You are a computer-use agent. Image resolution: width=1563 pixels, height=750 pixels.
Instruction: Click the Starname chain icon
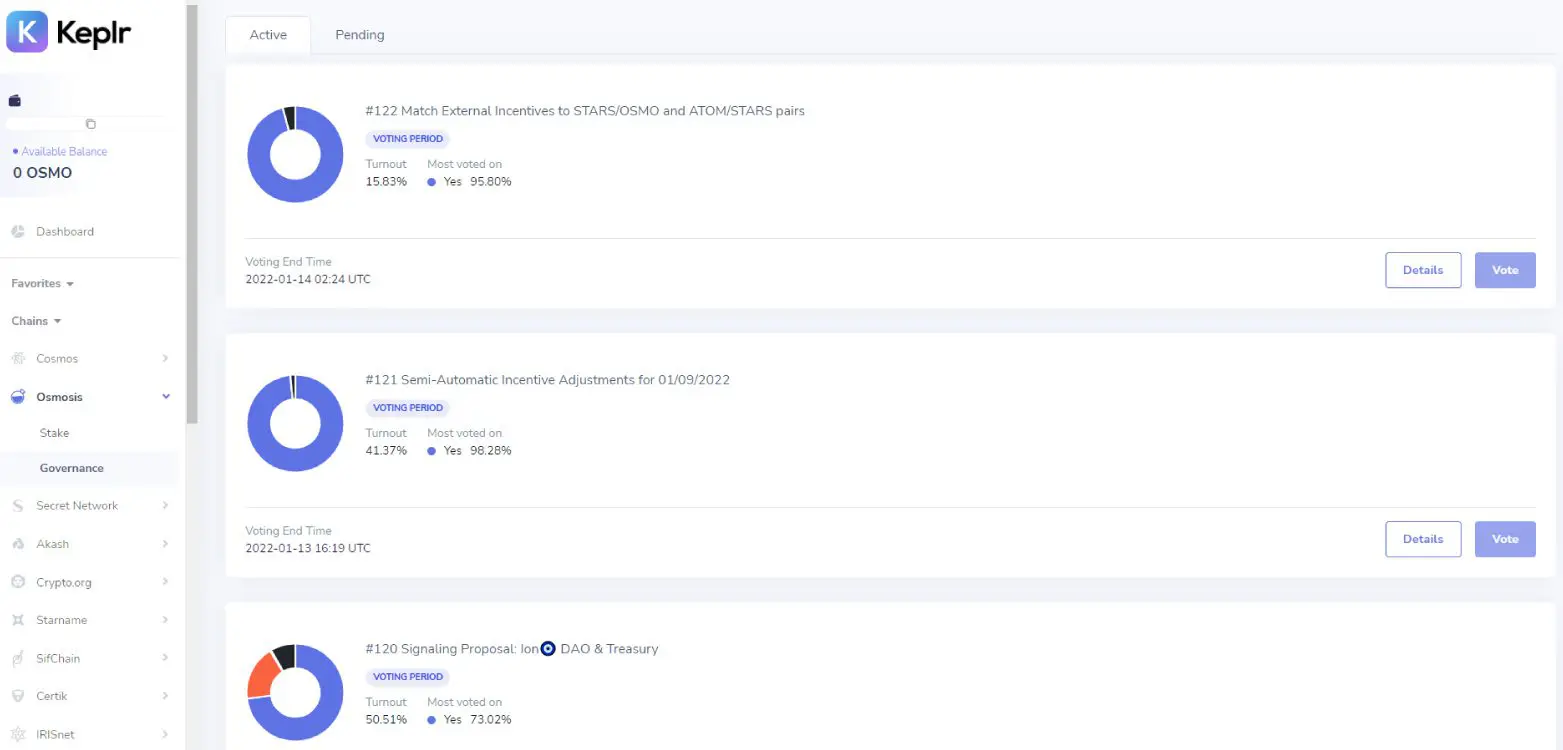pyautogui.click(x=18, y=620)
